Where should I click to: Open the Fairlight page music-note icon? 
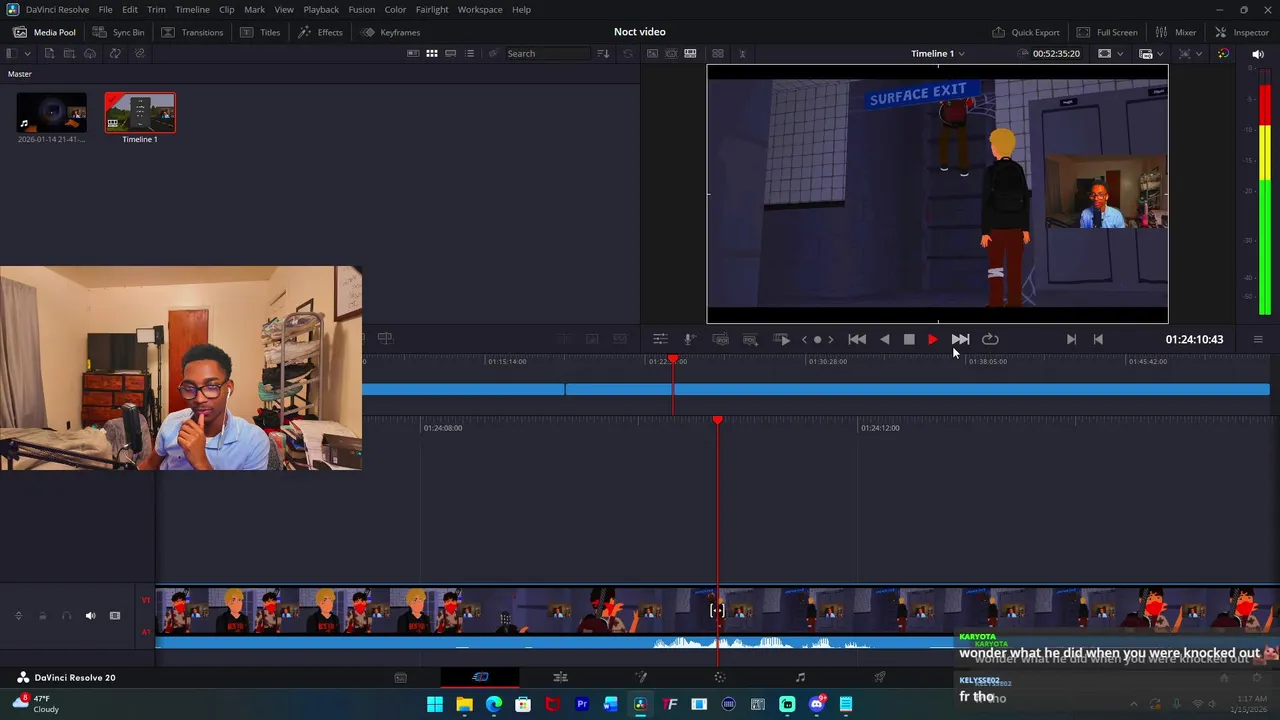[800, 677]
